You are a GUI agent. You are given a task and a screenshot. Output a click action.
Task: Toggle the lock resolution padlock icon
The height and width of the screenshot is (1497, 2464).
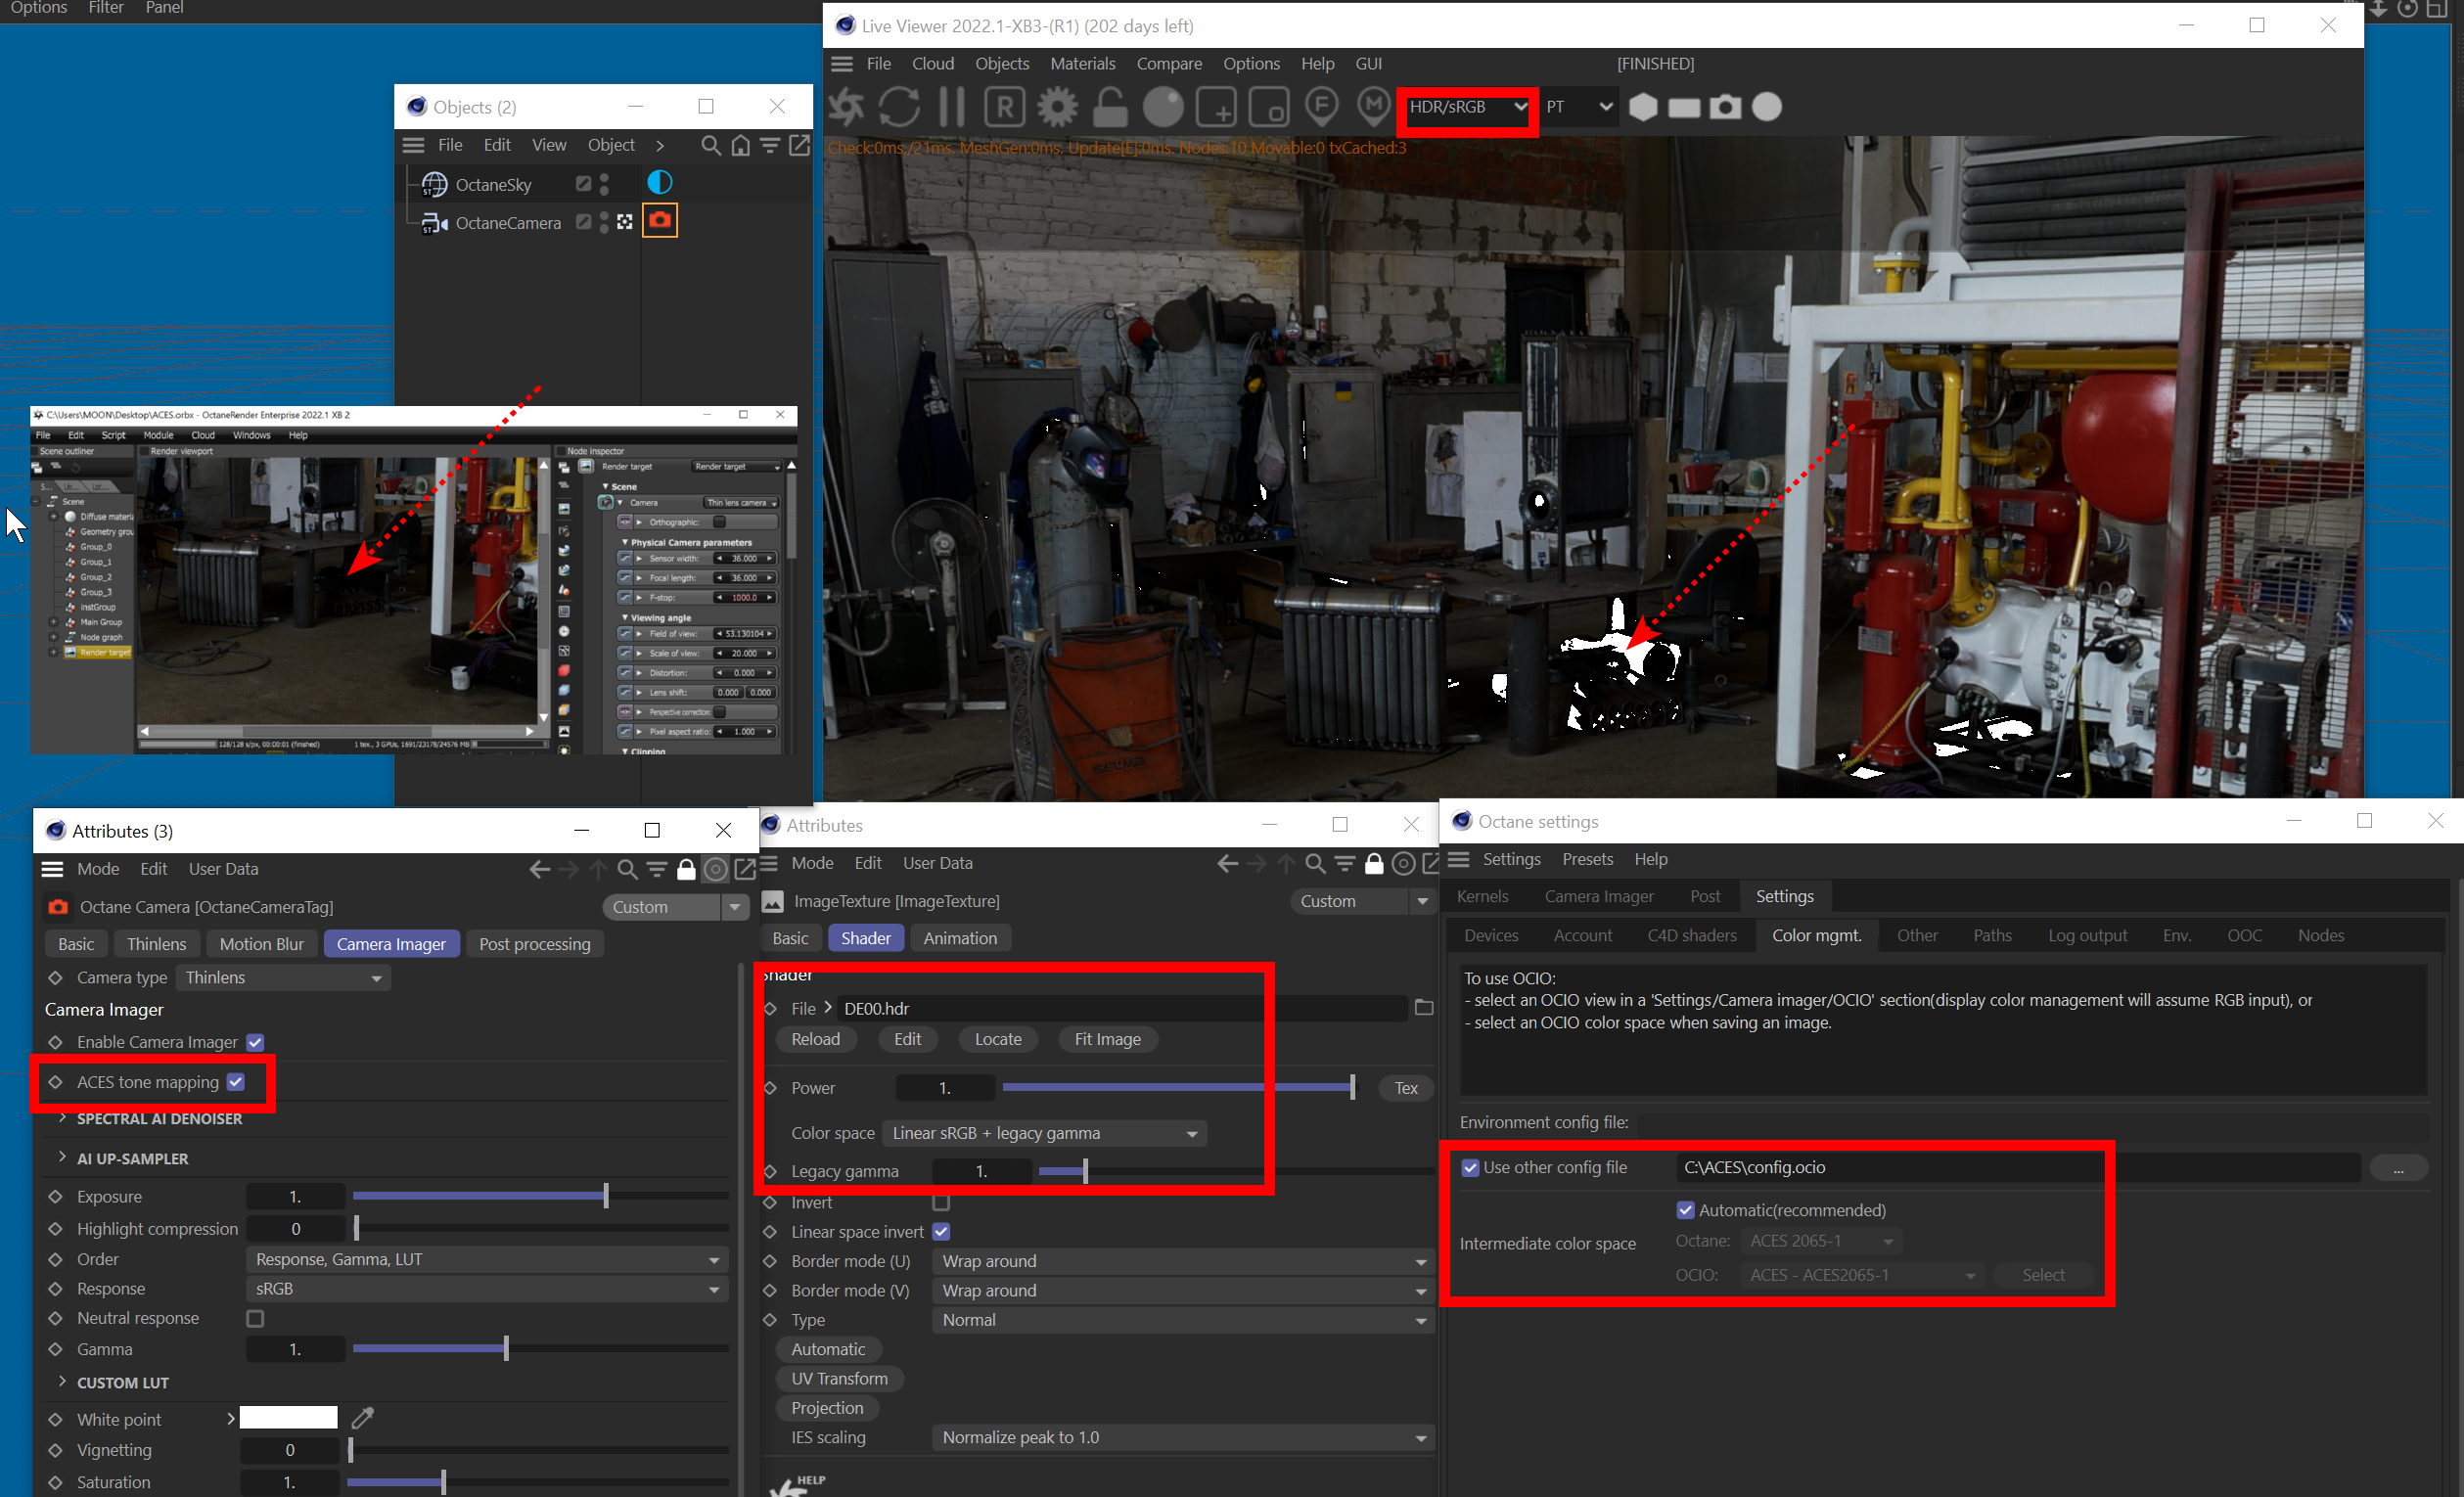point(1110,107)
